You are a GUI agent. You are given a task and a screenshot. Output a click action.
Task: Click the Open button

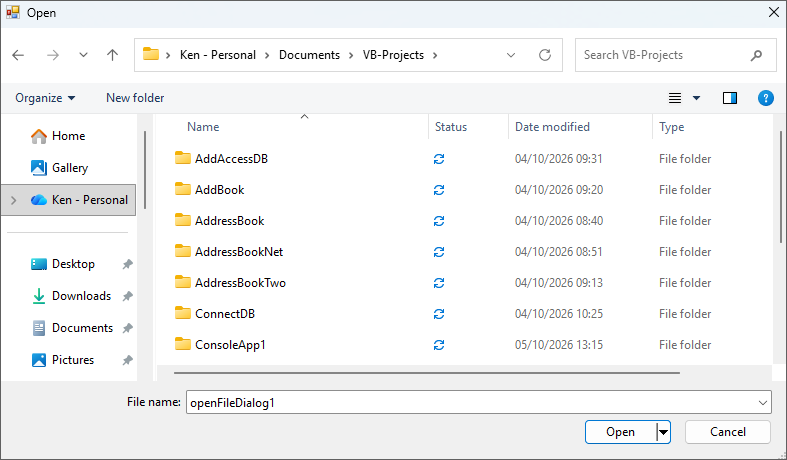tap(620, 432)
